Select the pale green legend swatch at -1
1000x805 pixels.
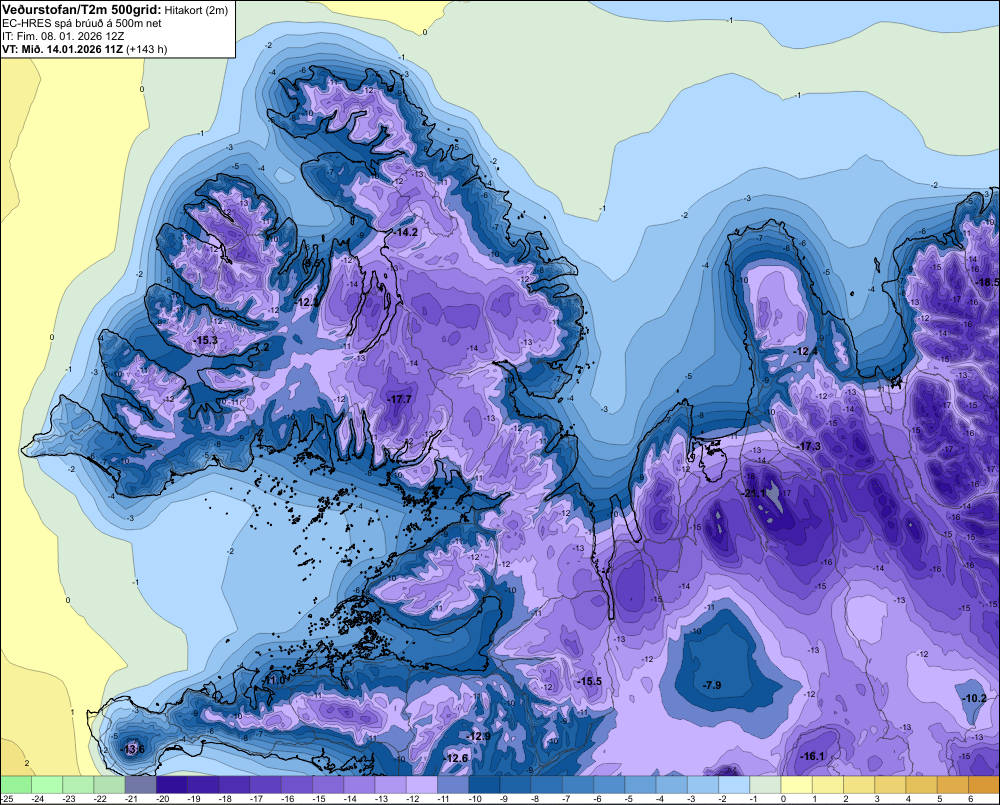coord(765,784)
